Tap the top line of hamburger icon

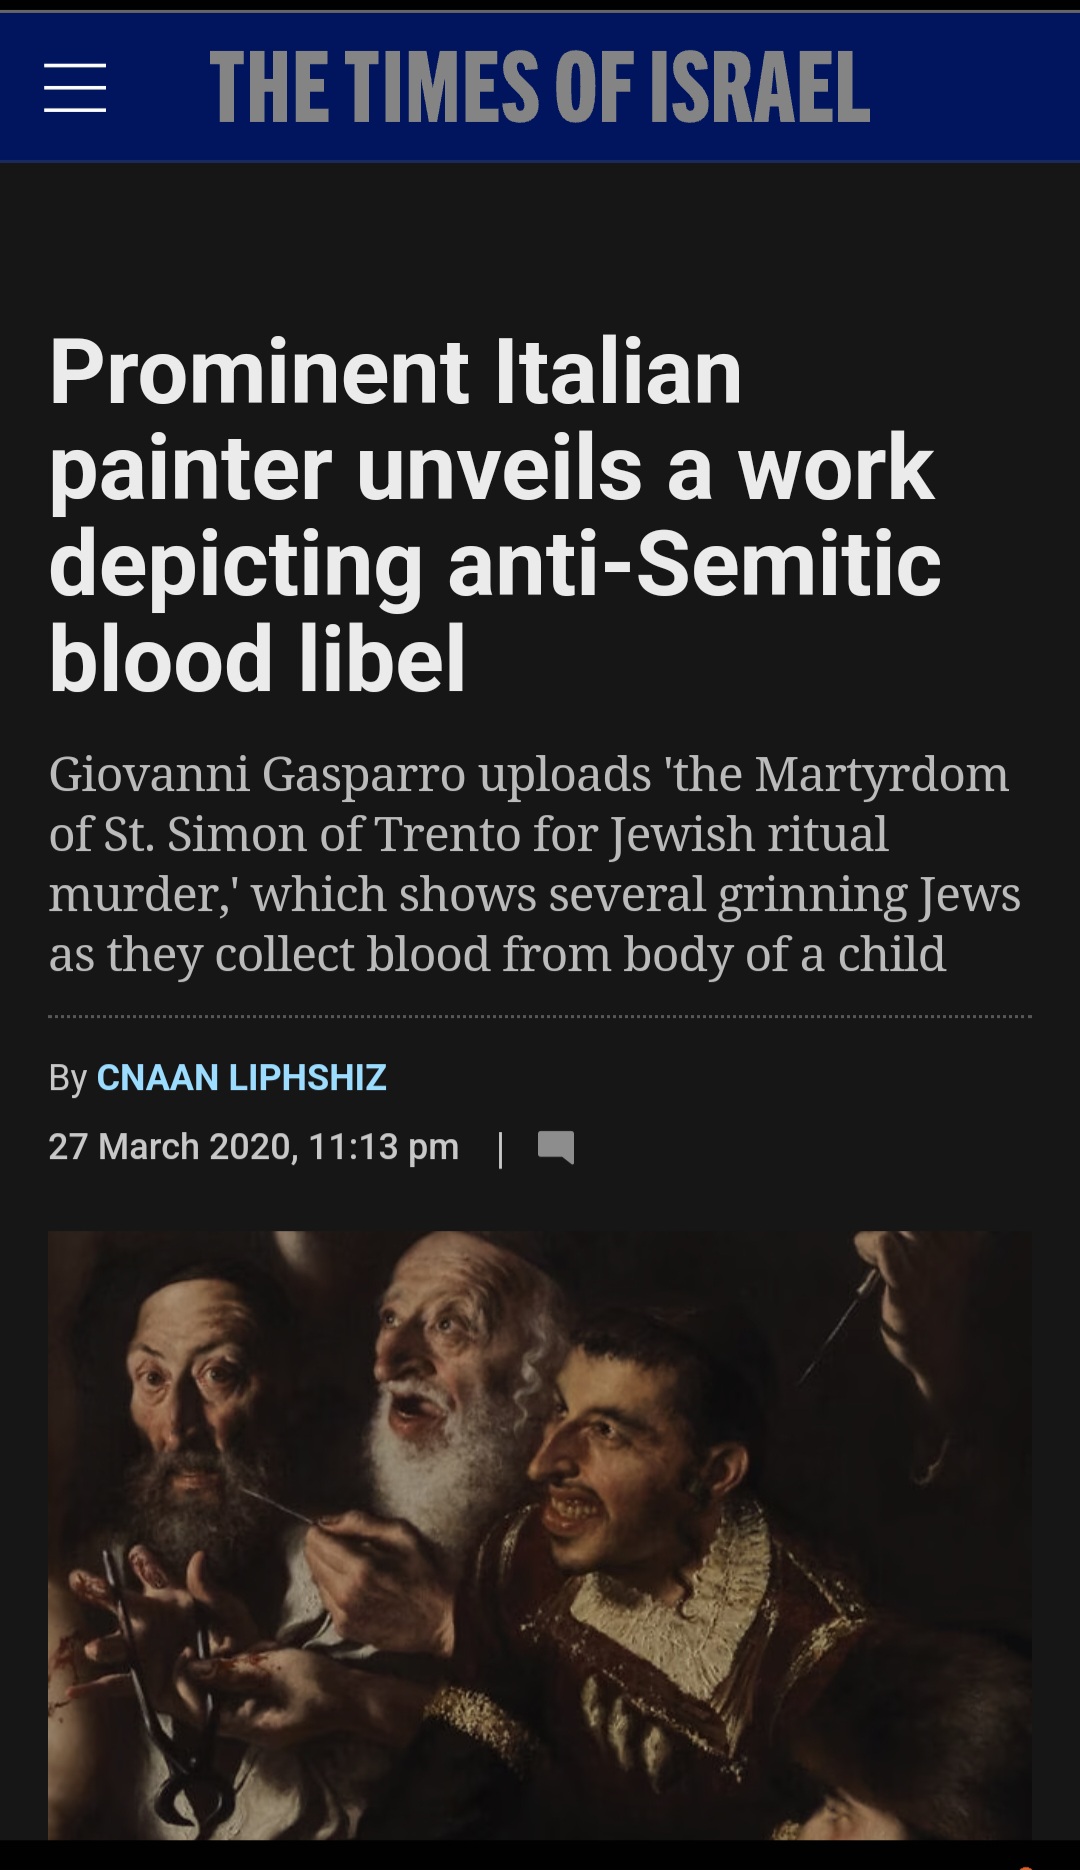click(x=75, y=65)
